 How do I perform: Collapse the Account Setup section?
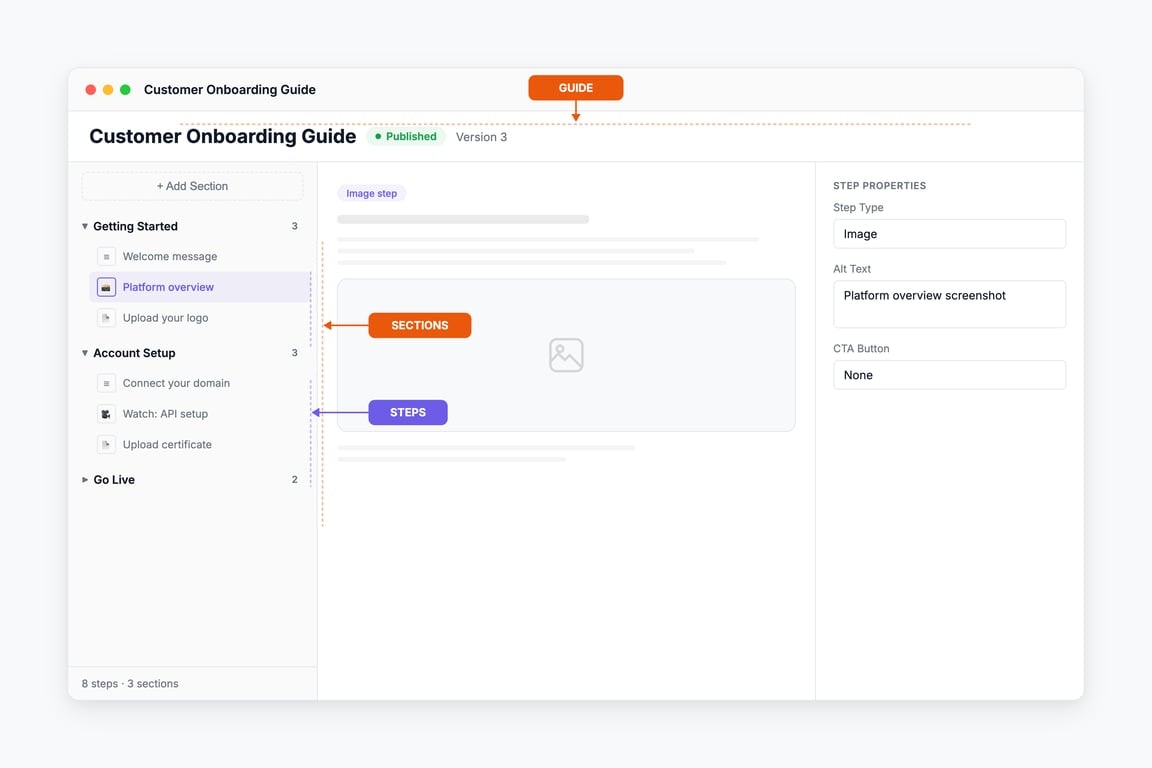coord(84,352)
